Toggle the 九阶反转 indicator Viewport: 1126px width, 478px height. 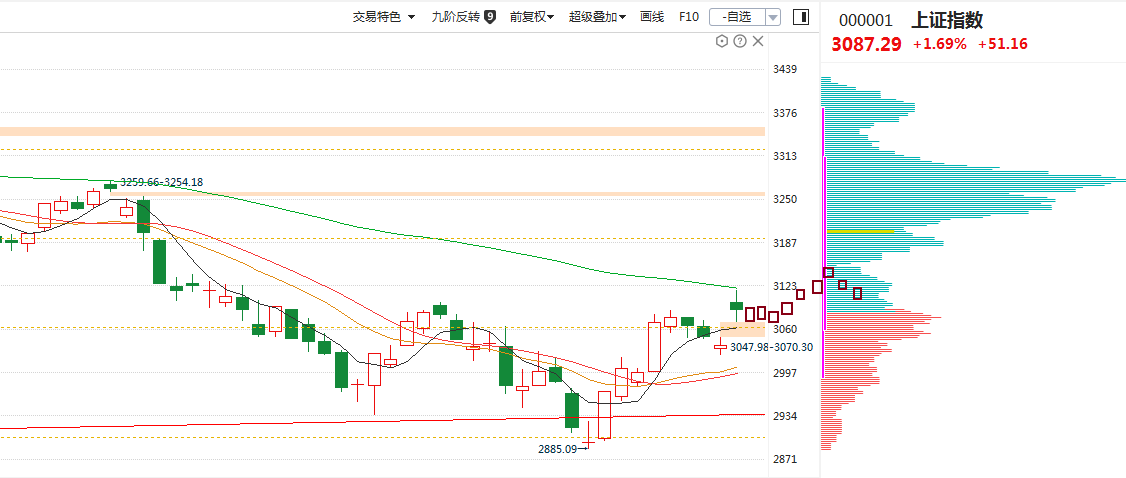[x=455, y=17]
